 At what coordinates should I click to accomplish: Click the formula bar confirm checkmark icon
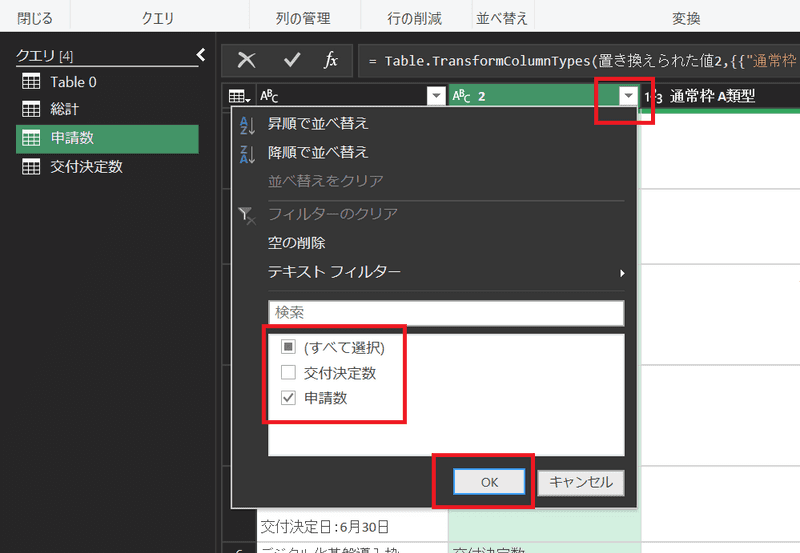point(292,60)
